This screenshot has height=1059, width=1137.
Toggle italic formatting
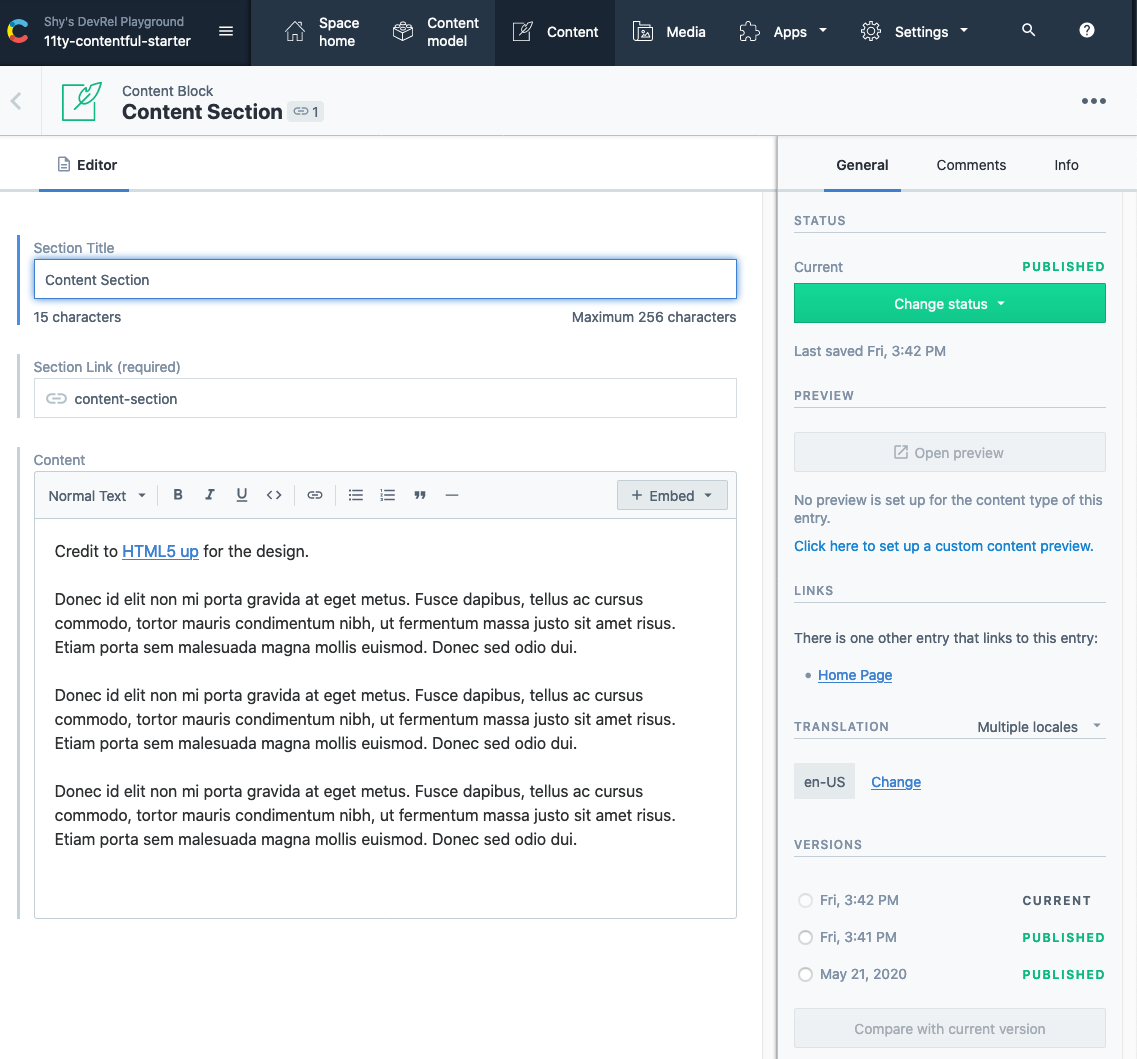pos(210,495)
